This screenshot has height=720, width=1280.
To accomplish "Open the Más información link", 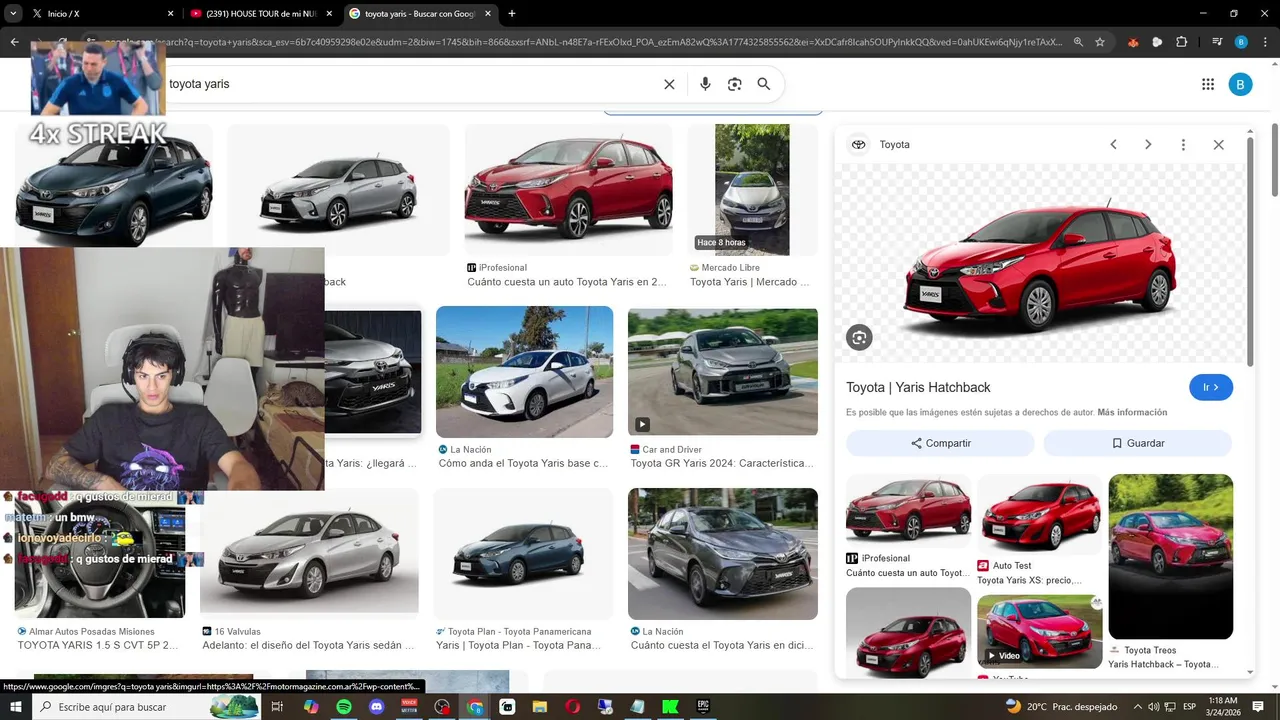I will coord(1132,412).
